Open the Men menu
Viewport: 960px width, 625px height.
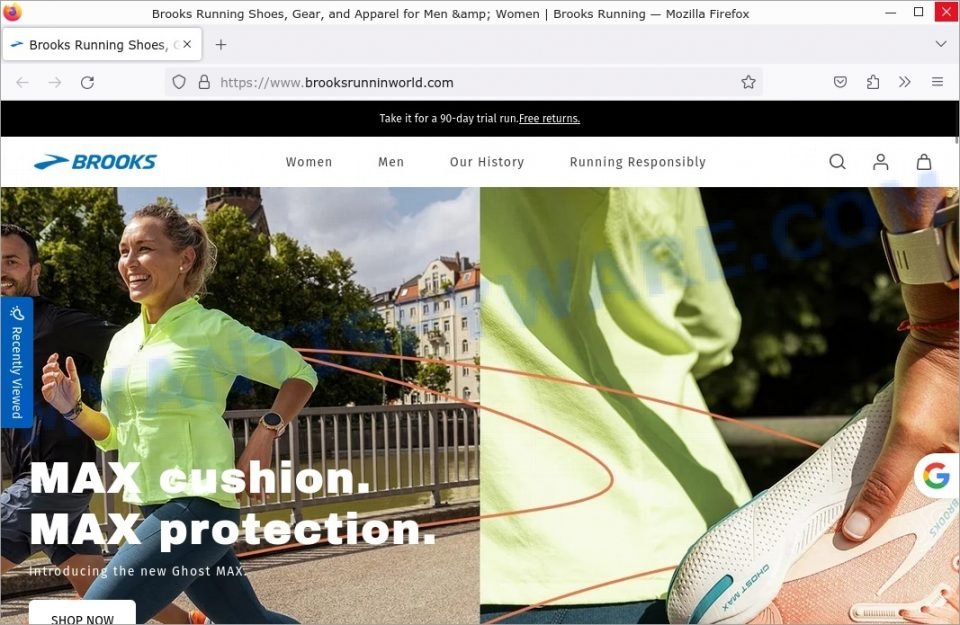[x=391, y=162]
